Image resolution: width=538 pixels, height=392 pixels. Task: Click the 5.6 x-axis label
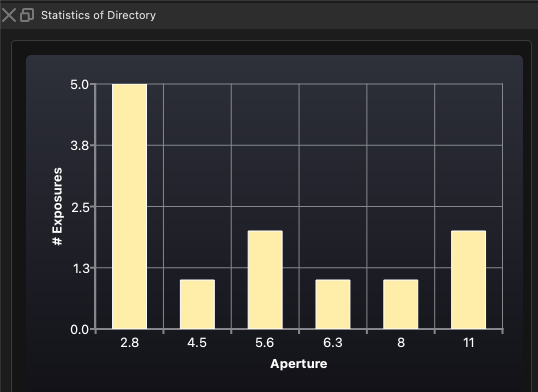265,343
